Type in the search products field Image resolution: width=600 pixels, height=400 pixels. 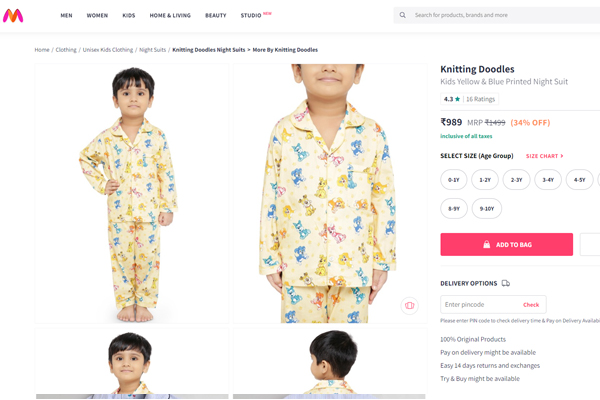tap(500, 15)
